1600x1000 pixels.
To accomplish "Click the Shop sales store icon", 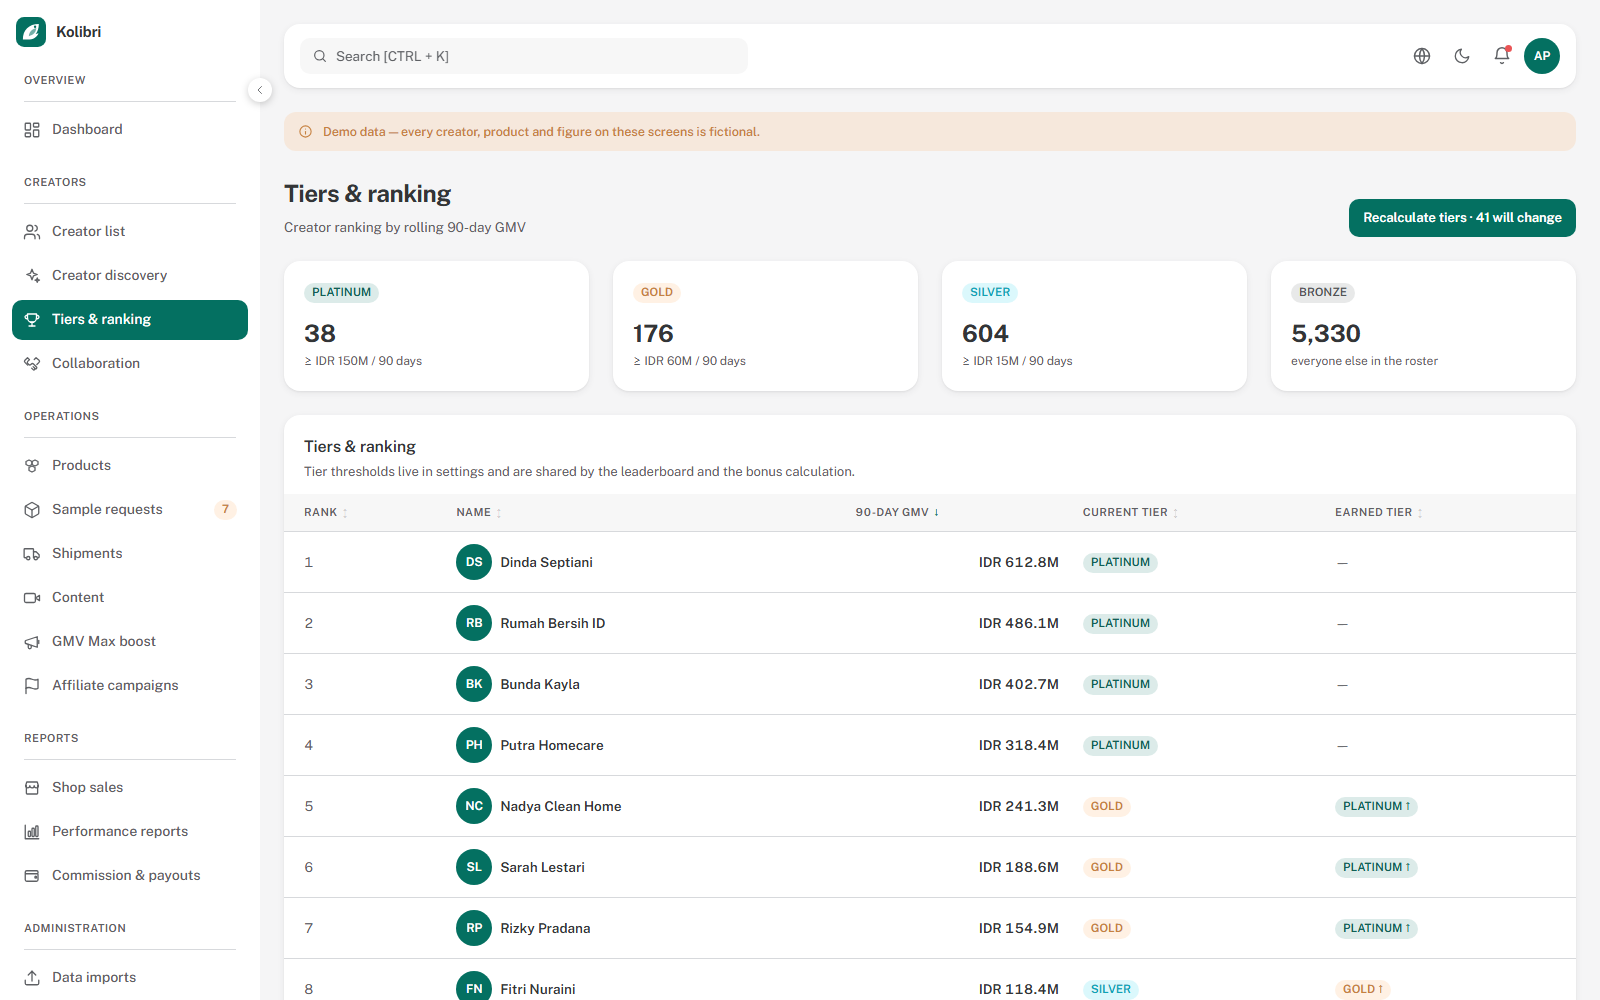I will (32, 788).
